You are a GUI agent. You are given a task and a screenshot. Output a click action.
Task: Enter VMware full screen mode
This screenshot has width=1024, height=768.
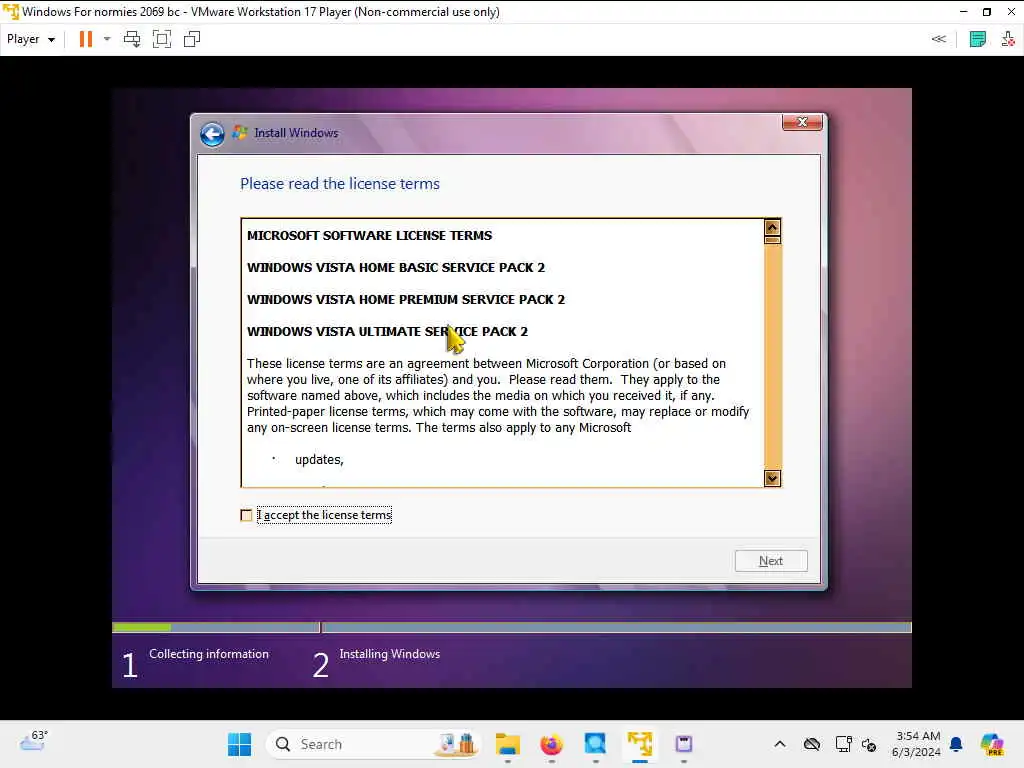point(162,39)
